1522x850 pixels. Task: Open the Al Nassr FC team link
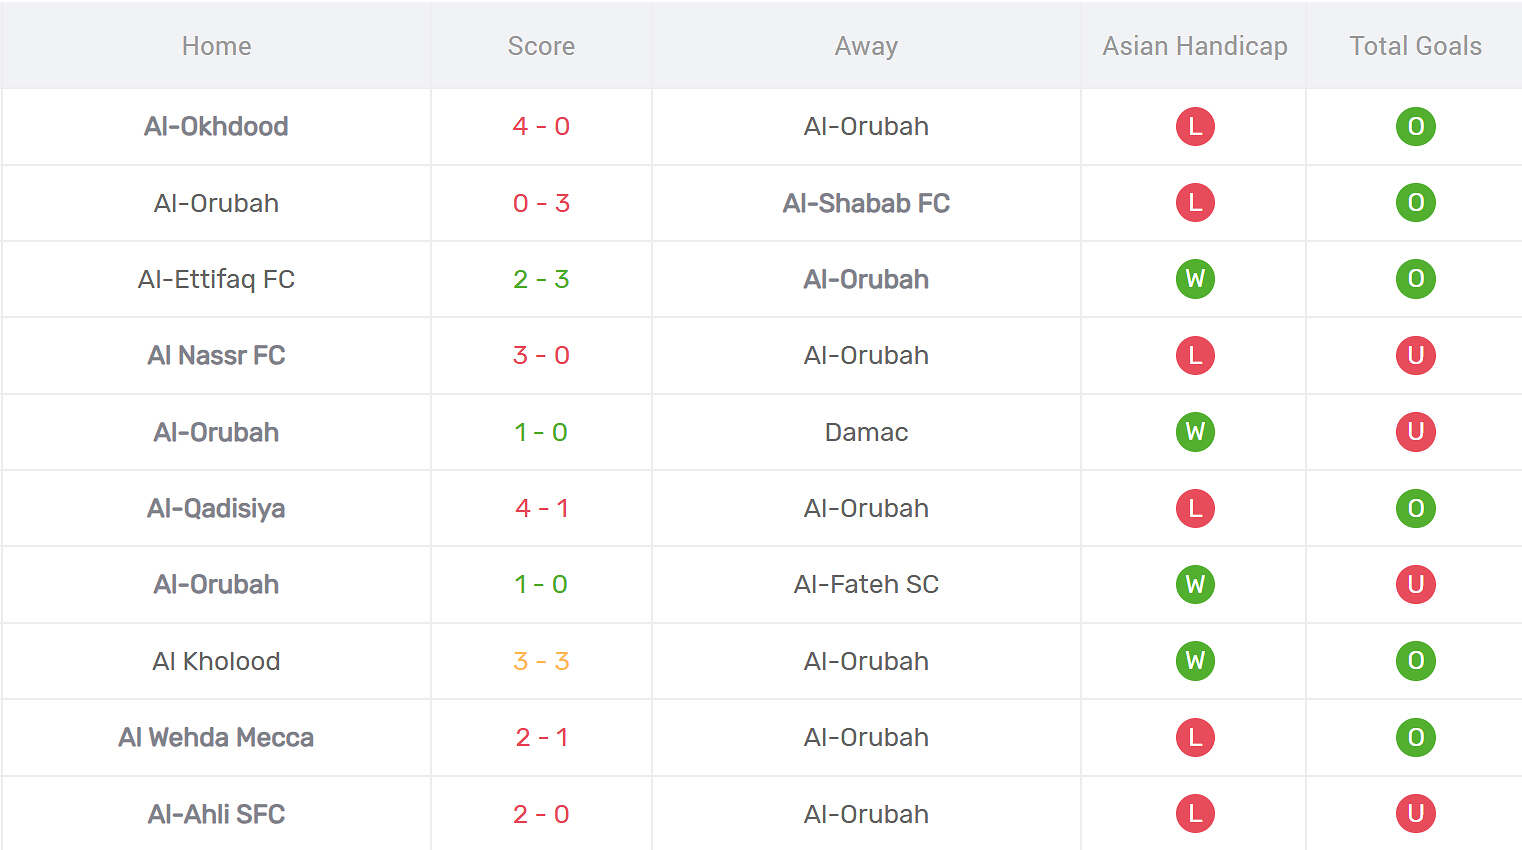tap(216, 355)
